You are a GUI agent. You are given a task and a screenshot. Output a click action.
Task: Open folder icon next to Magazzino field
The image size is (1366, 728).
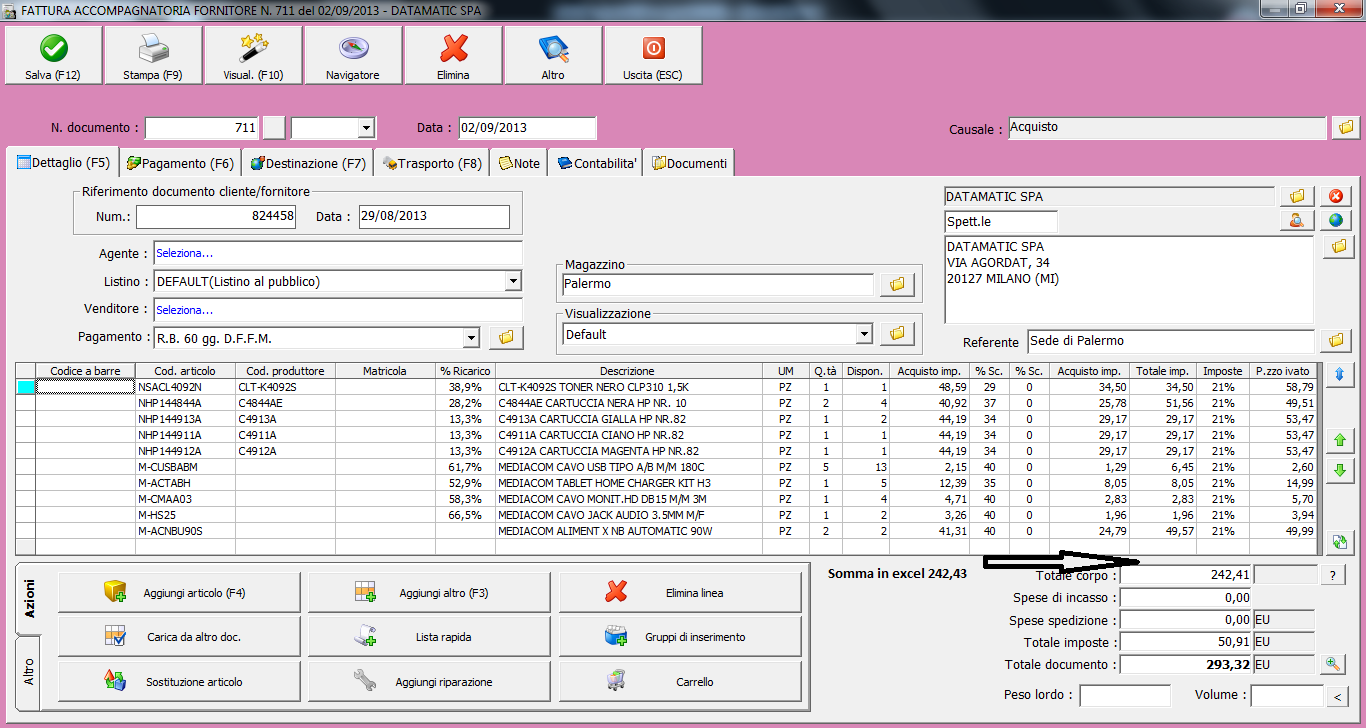click(897, 285)
